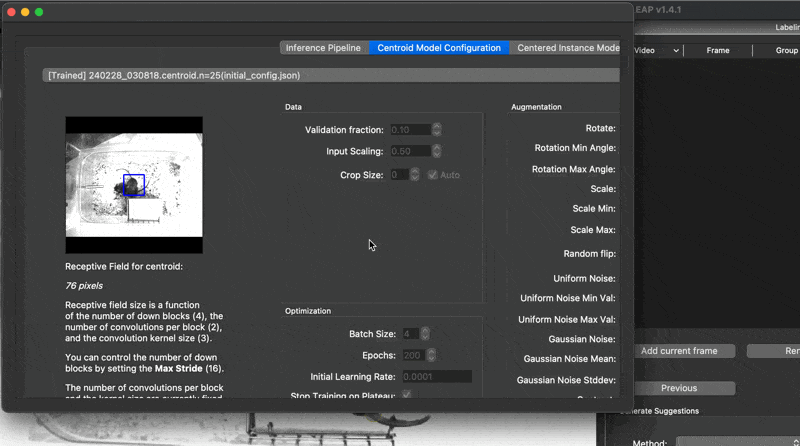Click the Epochs stepper arrows
The height and width of the screenshot is (446, 800).
click(x=437, y=355)
